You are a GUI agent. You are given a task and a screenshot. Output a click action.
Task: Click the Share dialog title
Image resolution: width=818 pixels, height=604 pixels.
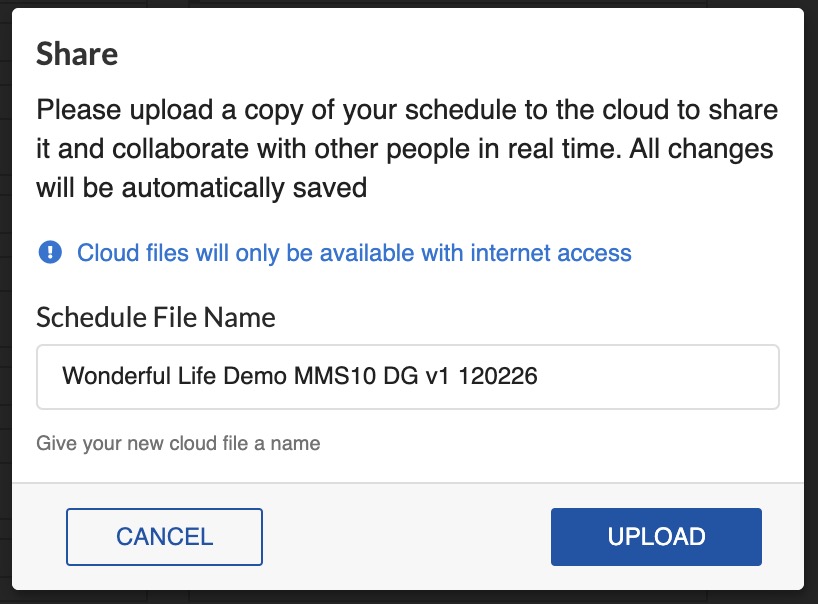click(76, 54)
